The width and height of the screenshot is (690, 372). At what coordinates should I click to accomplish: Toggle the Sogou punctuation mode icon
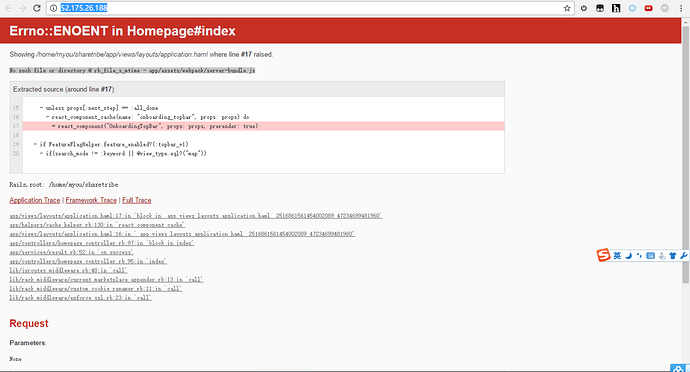pyautogui.click(x=639, y=256)
